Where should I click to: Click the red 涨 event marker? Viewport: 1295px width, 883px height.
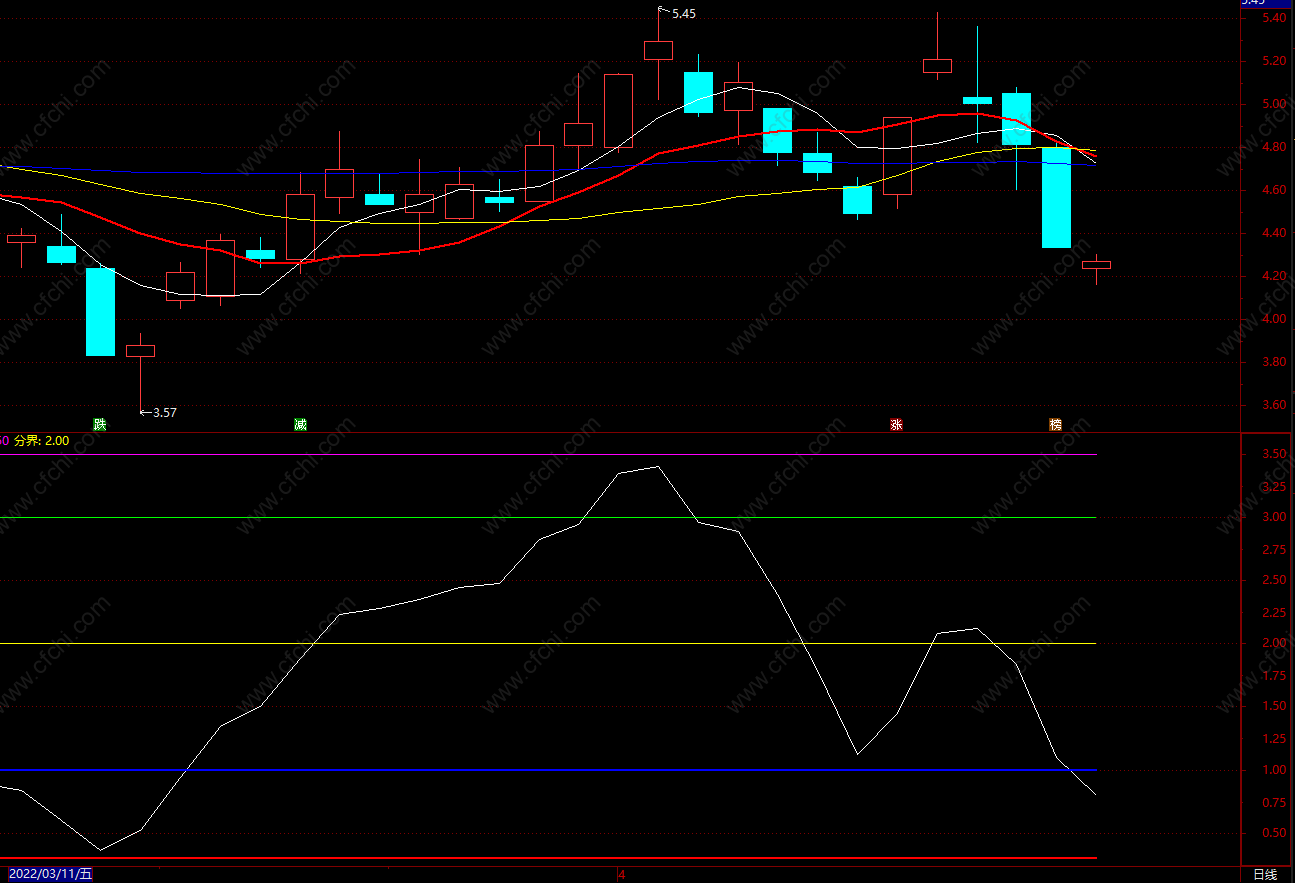tap(897, 424)
